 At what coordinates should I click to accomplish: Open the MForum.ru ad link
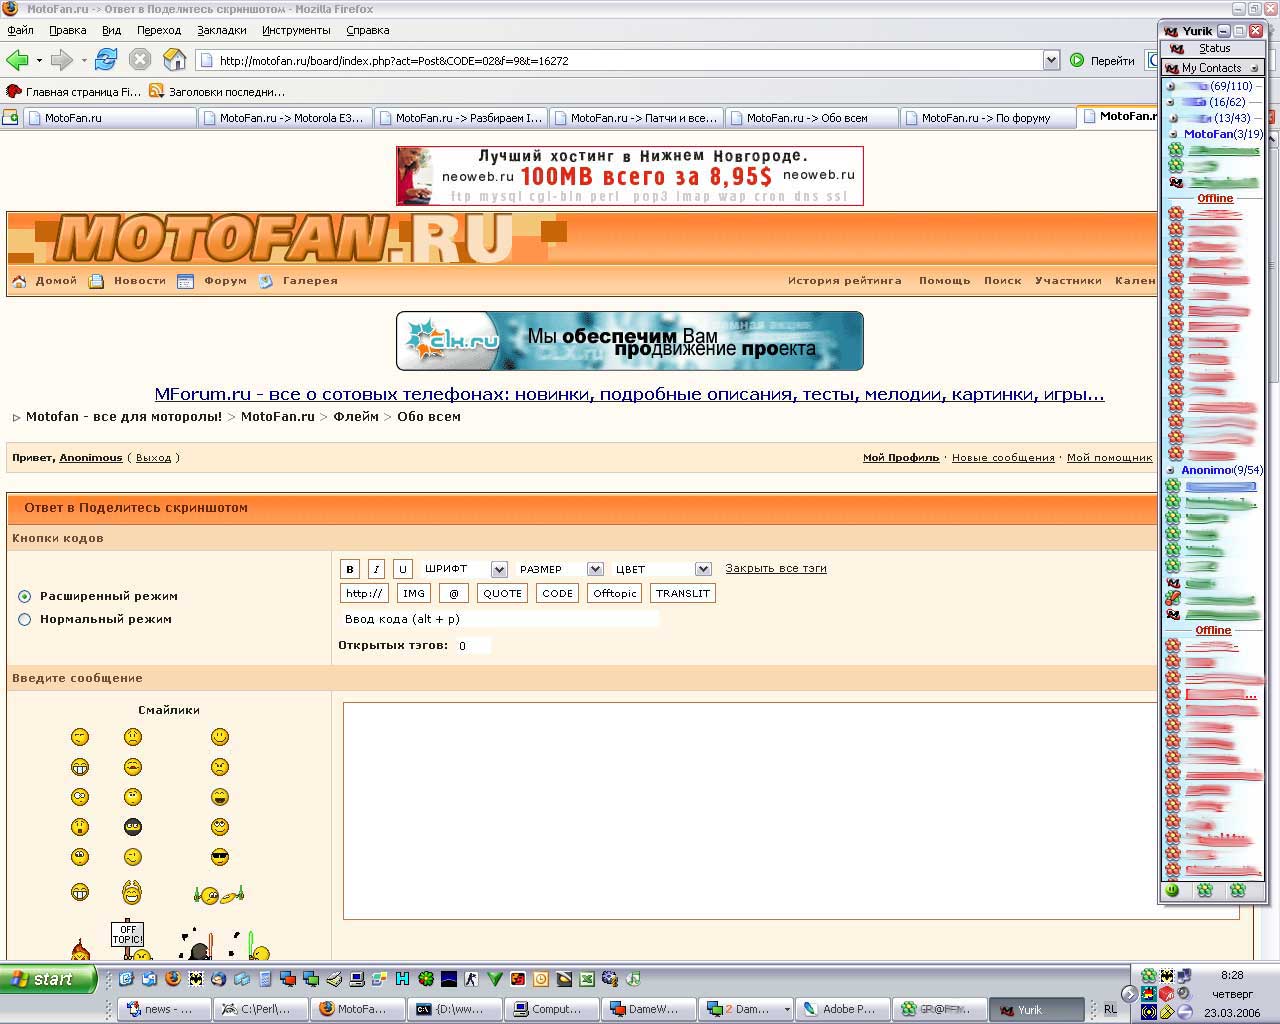click(x=630, y=394)
